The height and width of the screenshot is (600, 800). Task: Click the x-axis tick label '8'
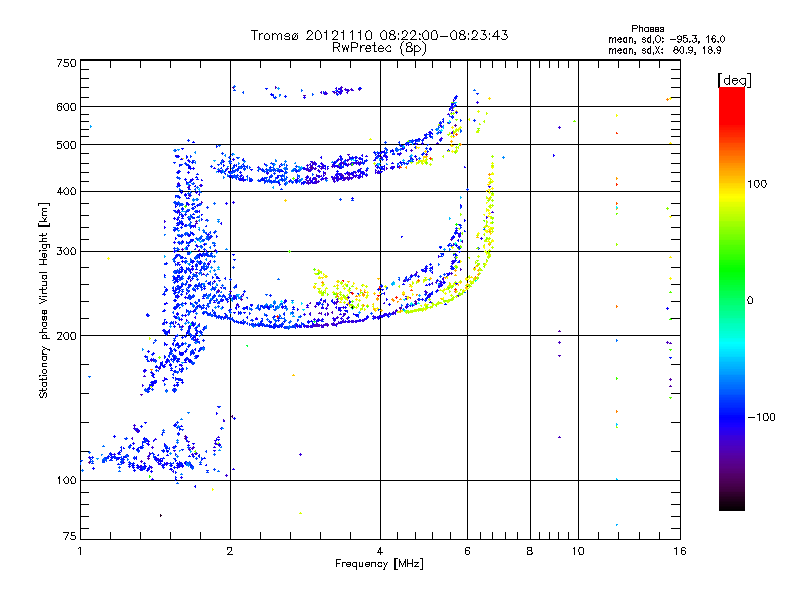click(x=530, y=552)
